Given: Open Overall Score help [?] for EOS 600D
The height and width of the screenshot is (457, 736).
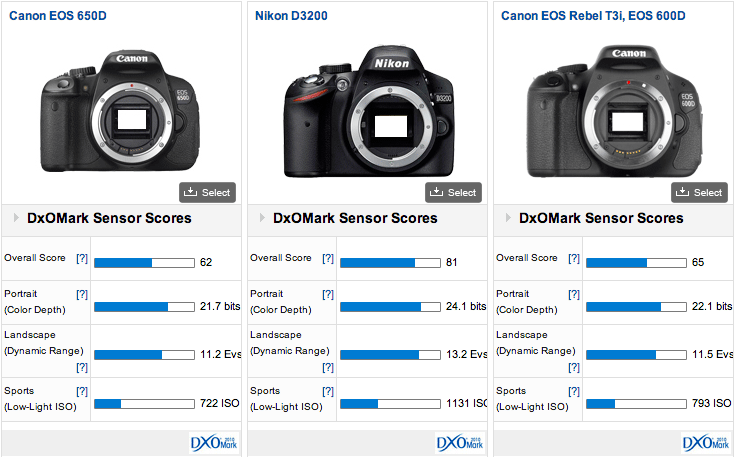Looking at the screenshot, I should tap(574, 258).
